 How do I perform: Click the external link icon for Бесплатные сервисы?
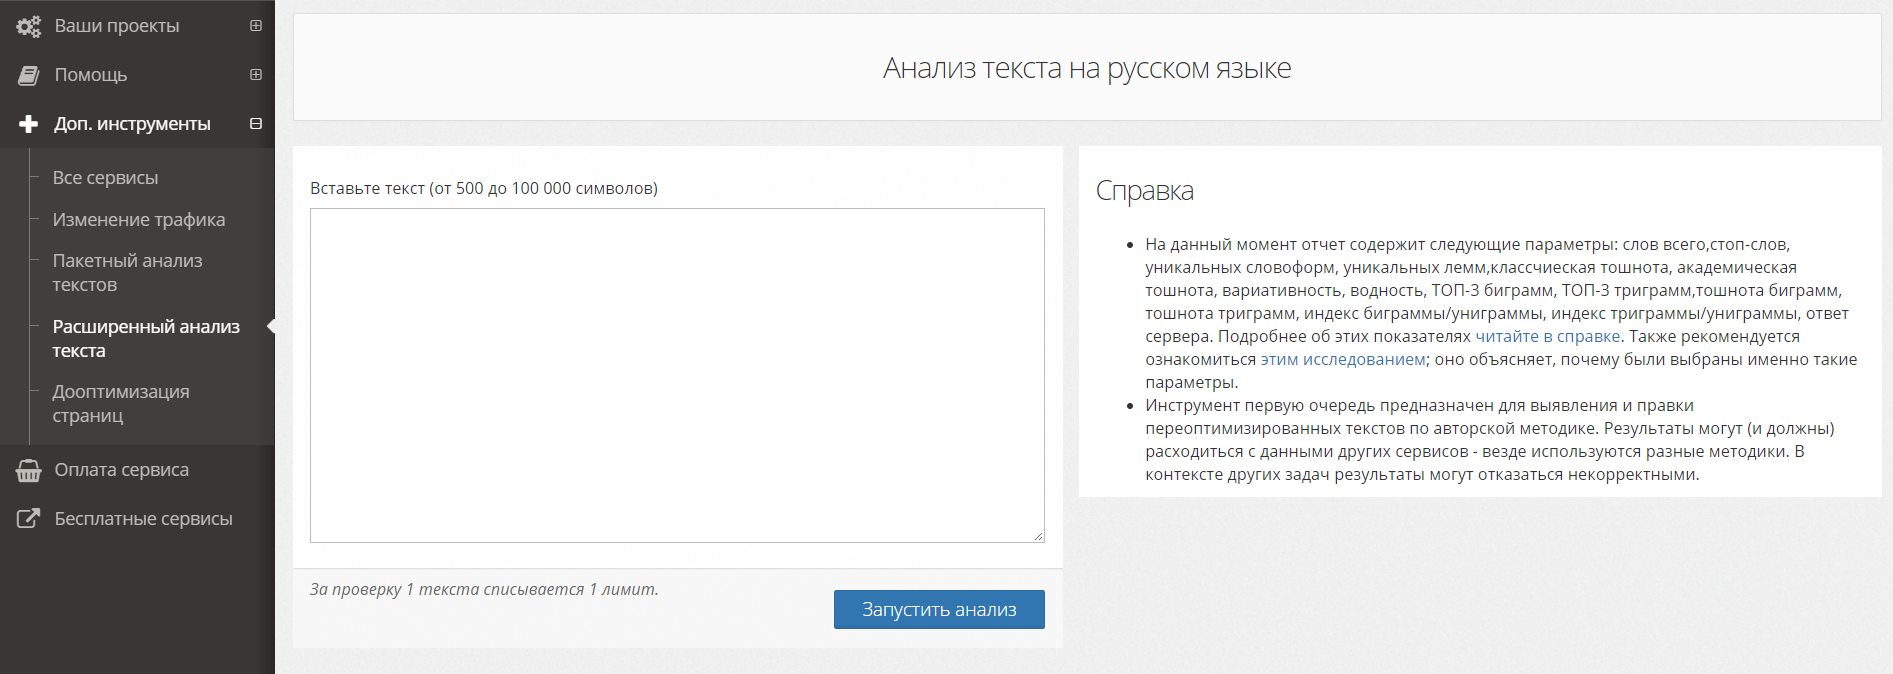(28, 519)
